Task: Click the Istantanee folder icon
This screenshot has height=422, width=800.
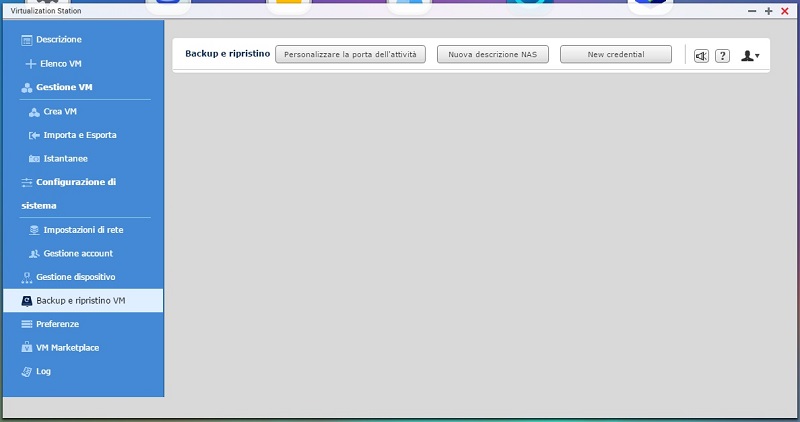Action: 34,159
